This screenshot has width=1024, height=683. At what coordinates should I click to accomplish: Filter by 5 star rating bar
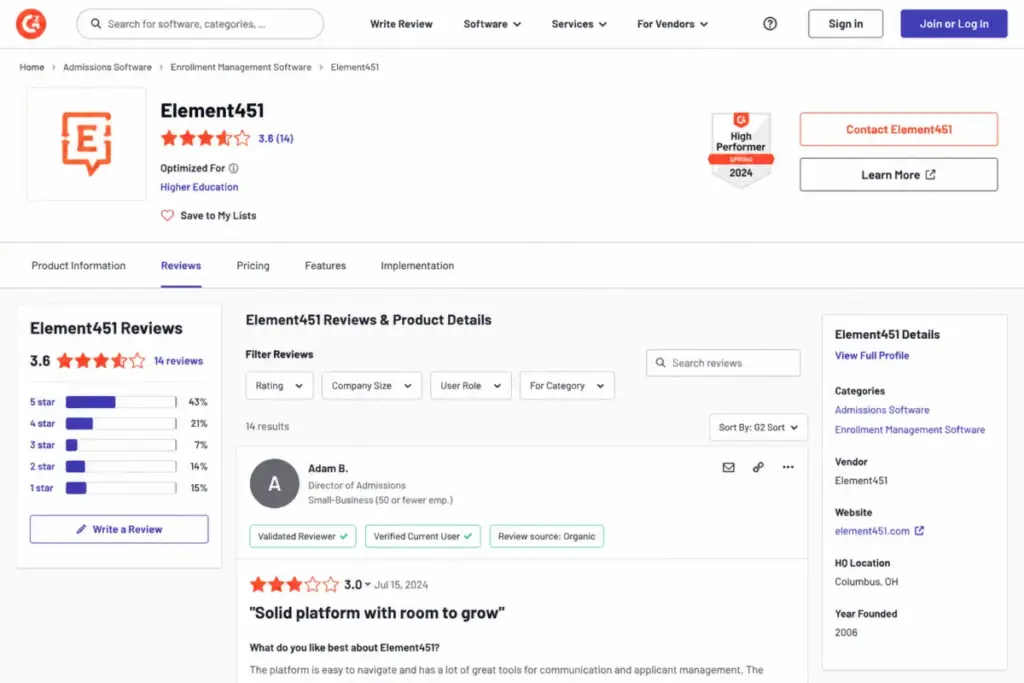[x=121, y=402]
